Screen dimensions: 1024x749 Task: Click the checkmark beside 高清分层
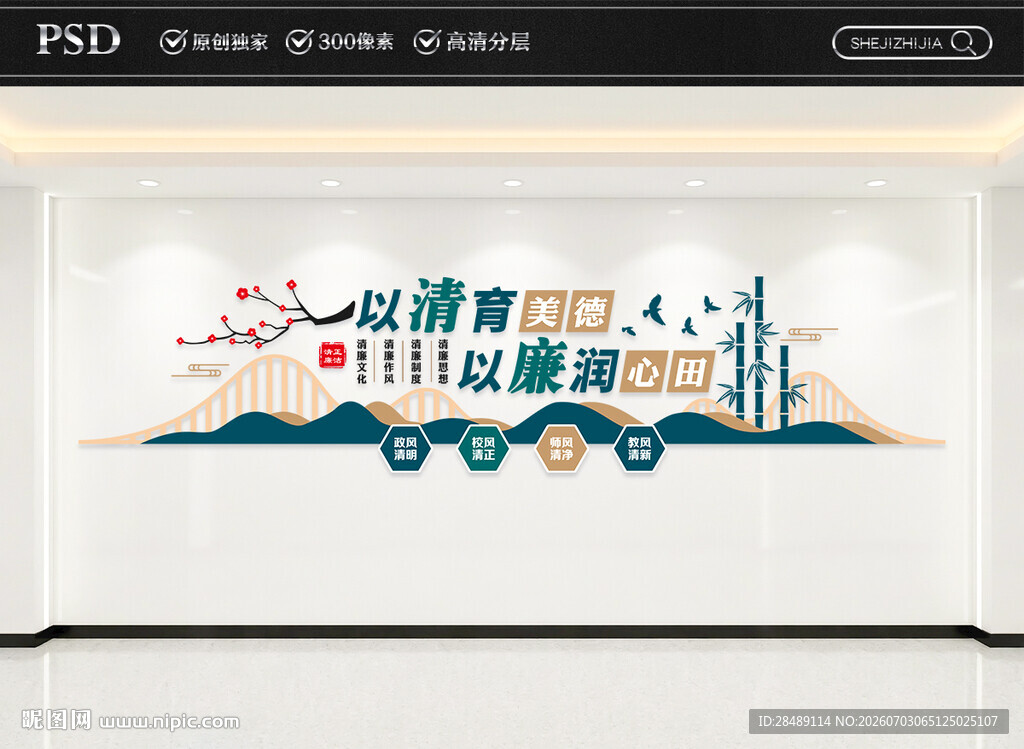(426, 42)
